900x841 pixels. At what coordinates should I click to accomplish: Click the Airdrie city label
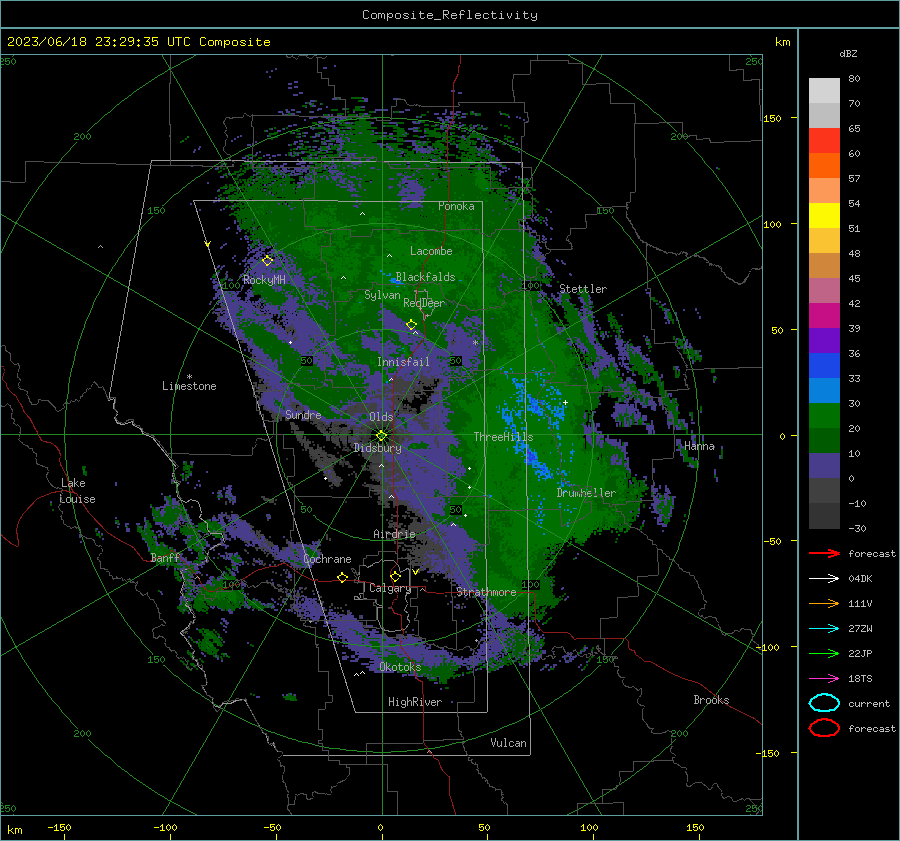point(394,534)
